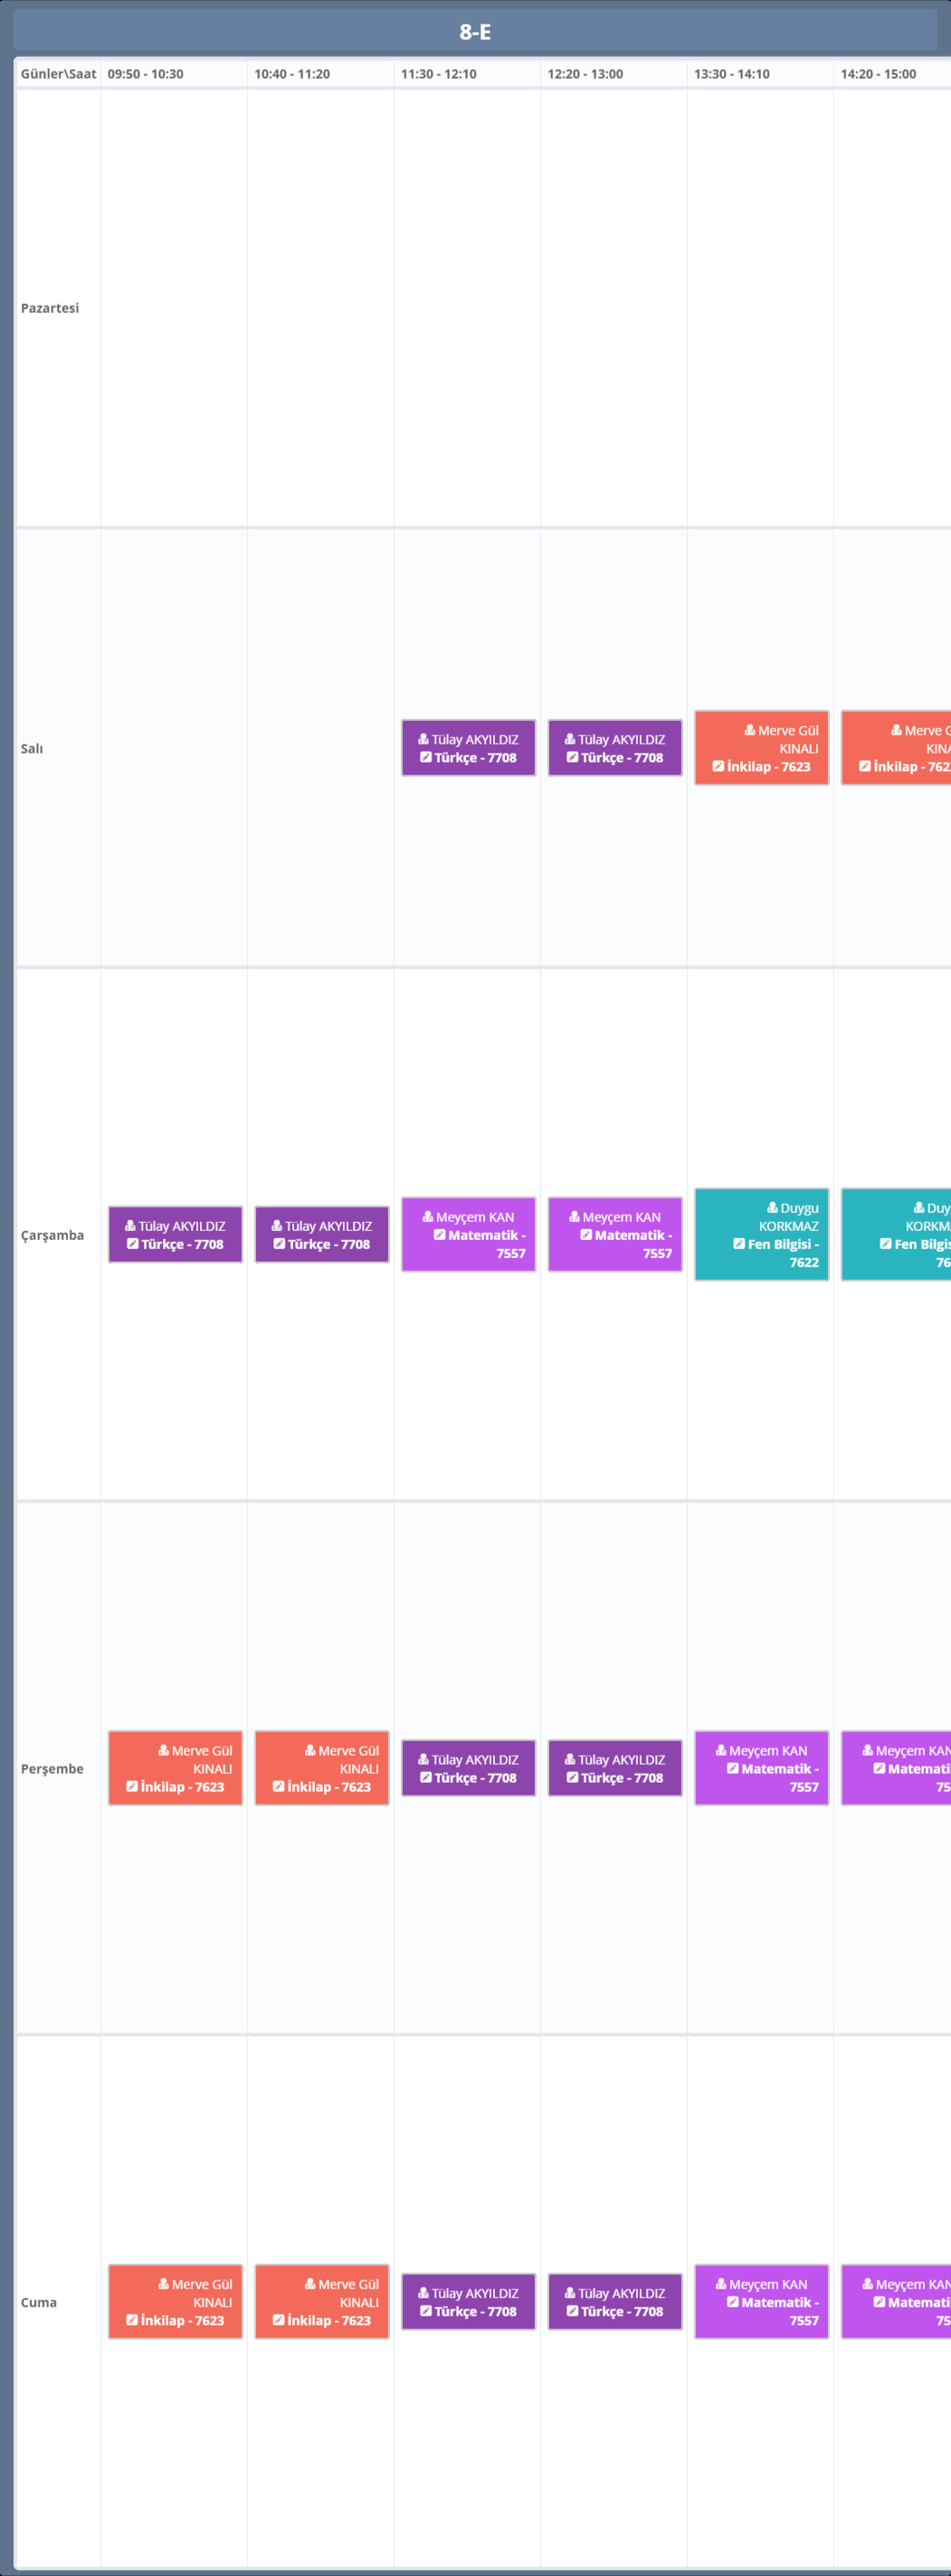This screenshot has width=951, height=2576.
Task: Click the edit icon on Salı 11:30 Türkçe card
Action: [x=426, y=757]
